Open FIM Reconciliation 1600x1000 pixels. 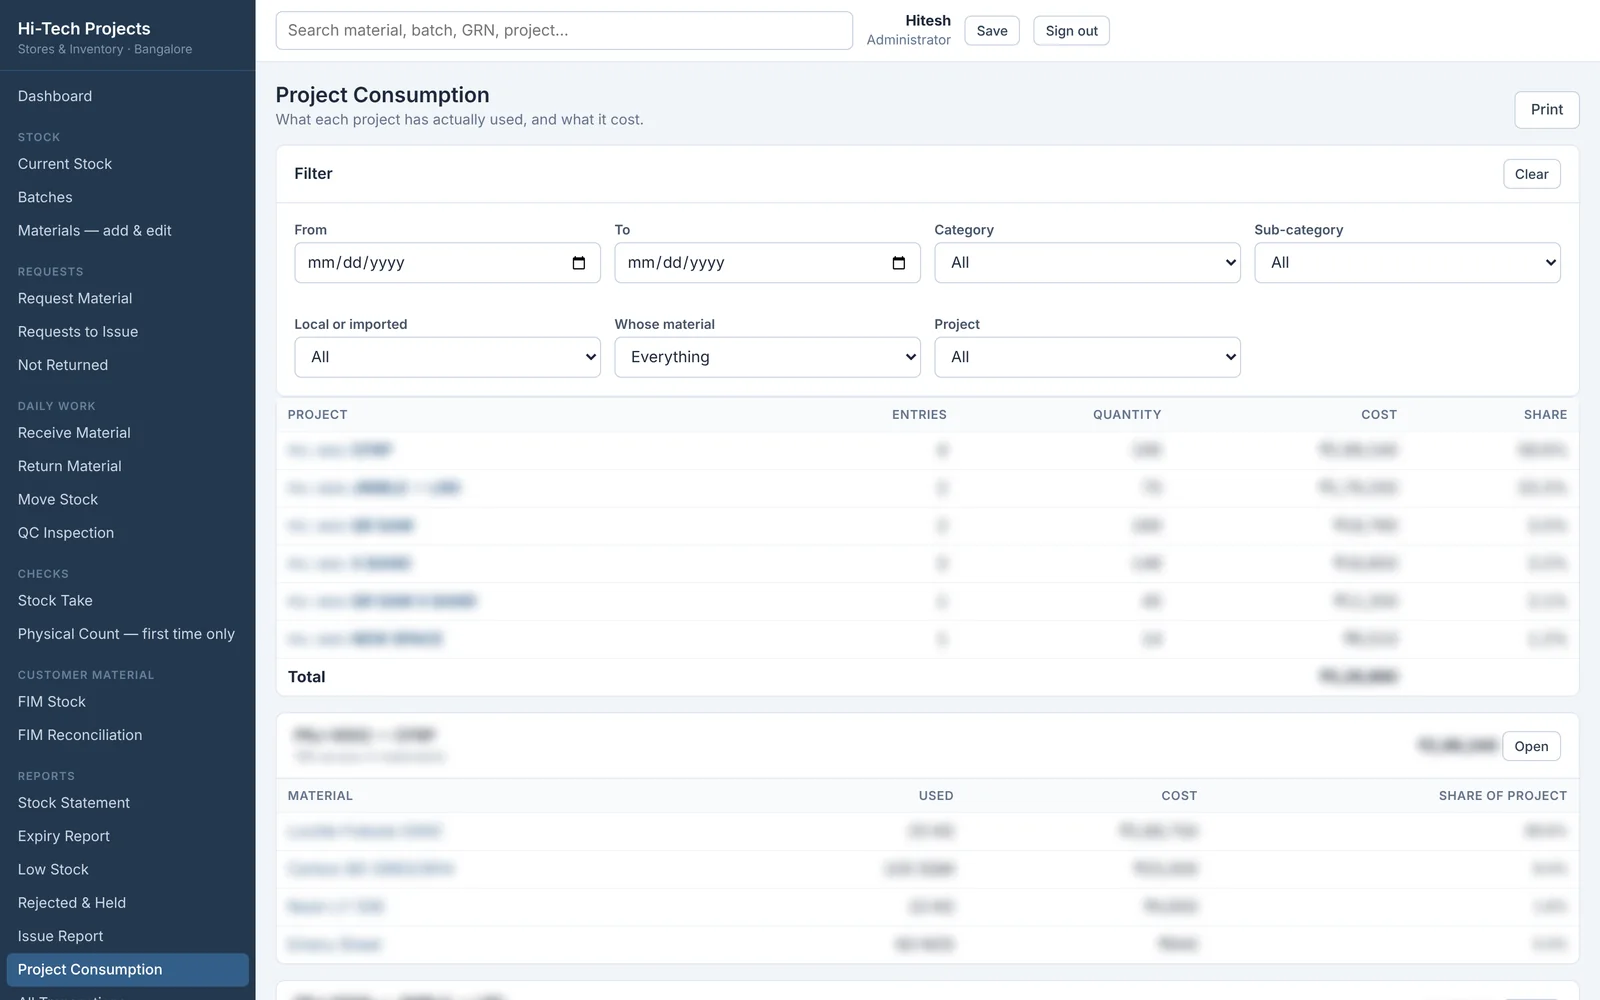click(x=127, y=735)
